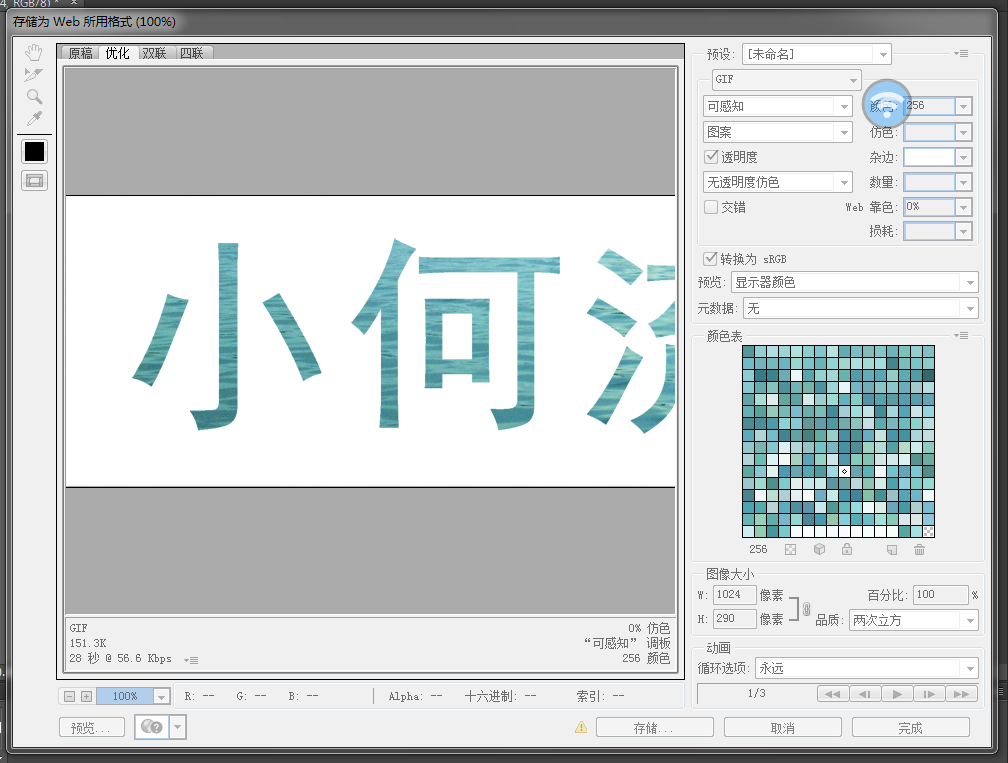Open the 颜色表 panel menu icon
Image resolution: width=1008 pixels, height=763 pixels.
(961, 336)
